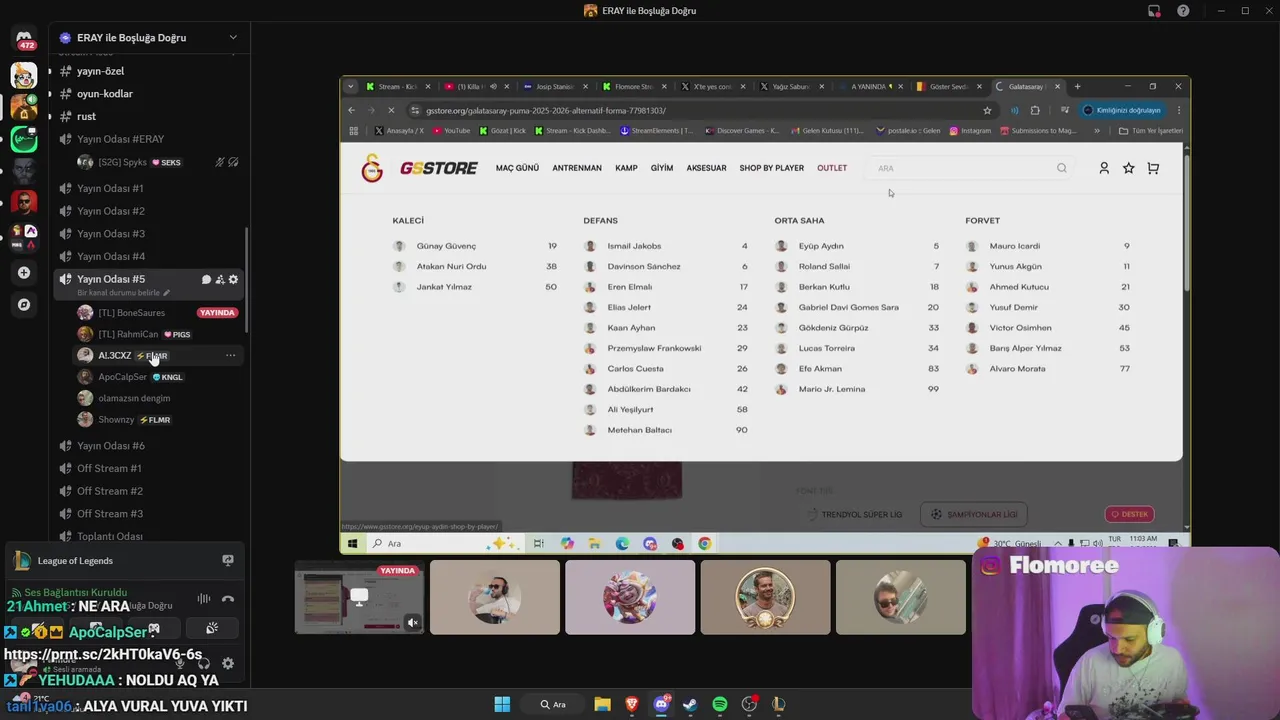Open File Explorer from the taskbar
This screenshot has width=1280, height=720.
pos(602,704)
